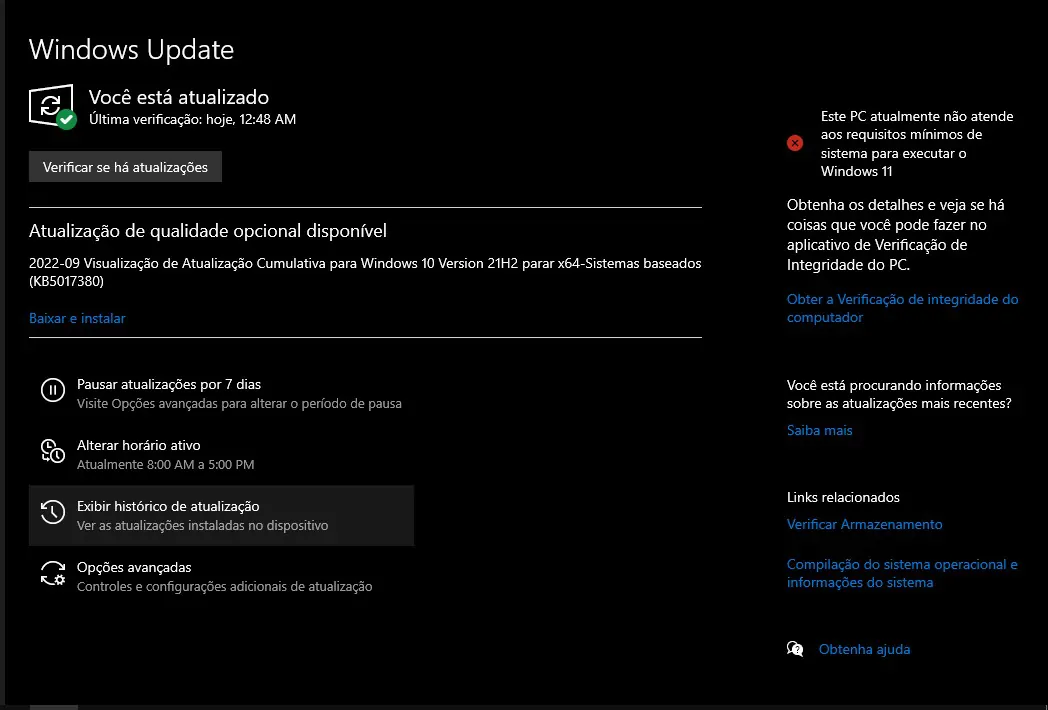Click the gear-sync icon for Opções avançadas
This screenshot has height=710, width=1048.
(x=53, y=573)
